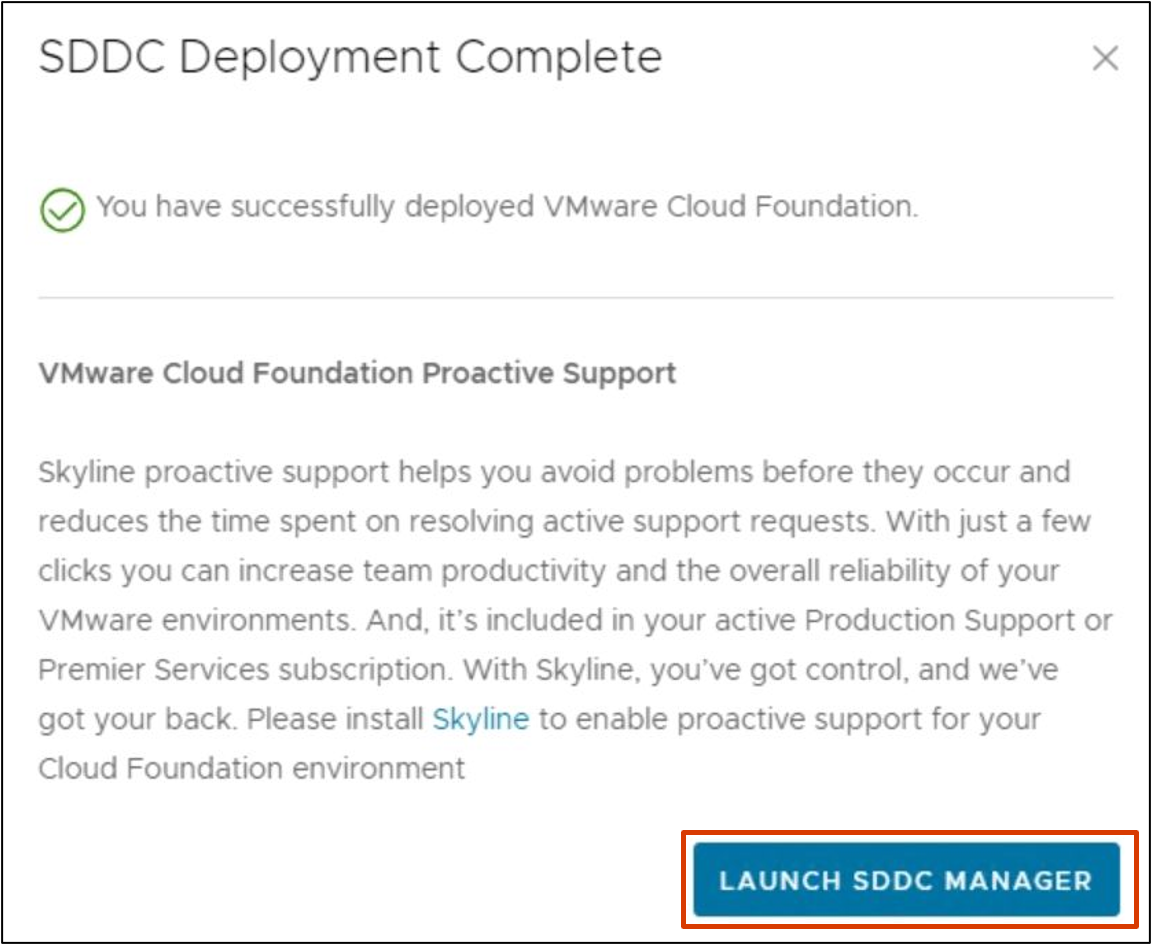The image size is (1153, 946).
Task: Close the SDDC Deployment Complete dialog
Action: [1105, 58]
